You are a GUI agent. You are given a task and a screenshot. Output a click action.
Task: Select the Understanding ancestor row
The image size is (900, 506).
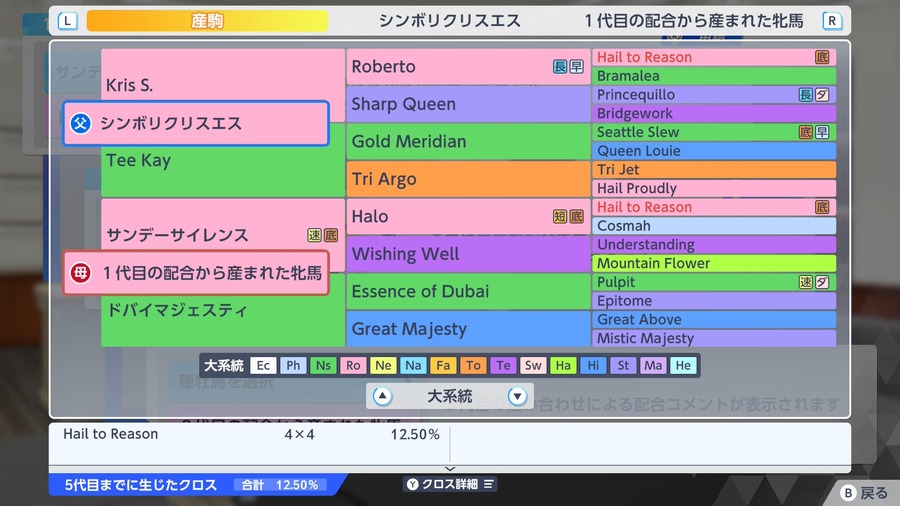[x=714, y=244]
